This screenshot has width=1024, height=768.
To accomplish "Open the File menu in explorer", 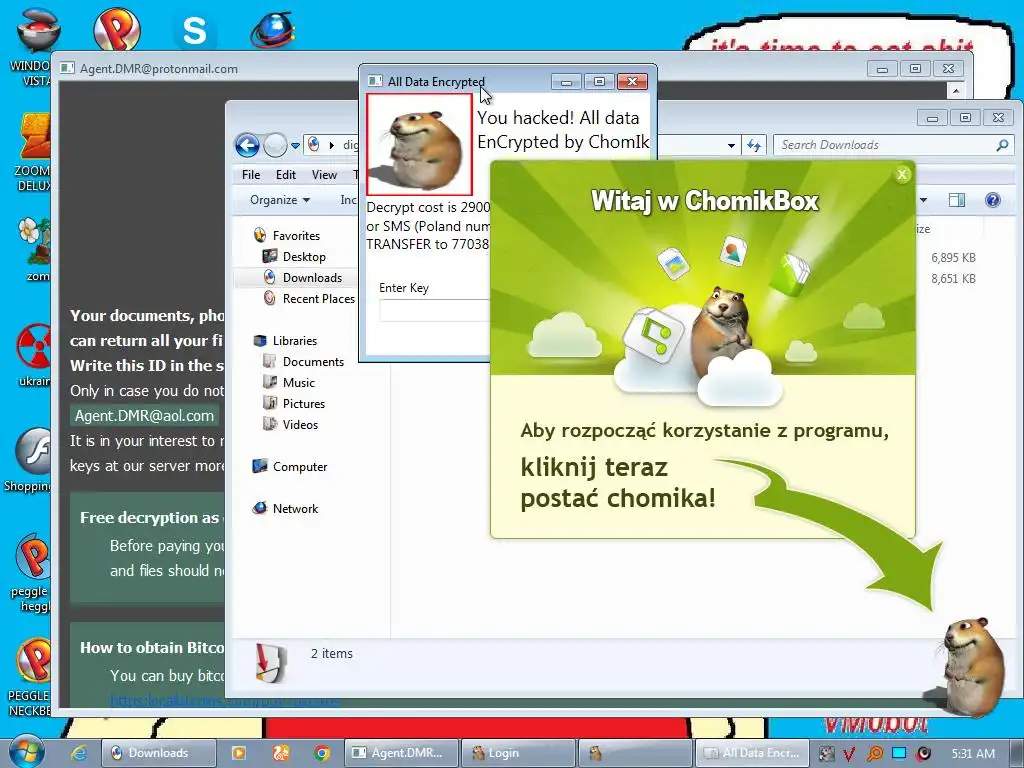I will click(251, 174).
